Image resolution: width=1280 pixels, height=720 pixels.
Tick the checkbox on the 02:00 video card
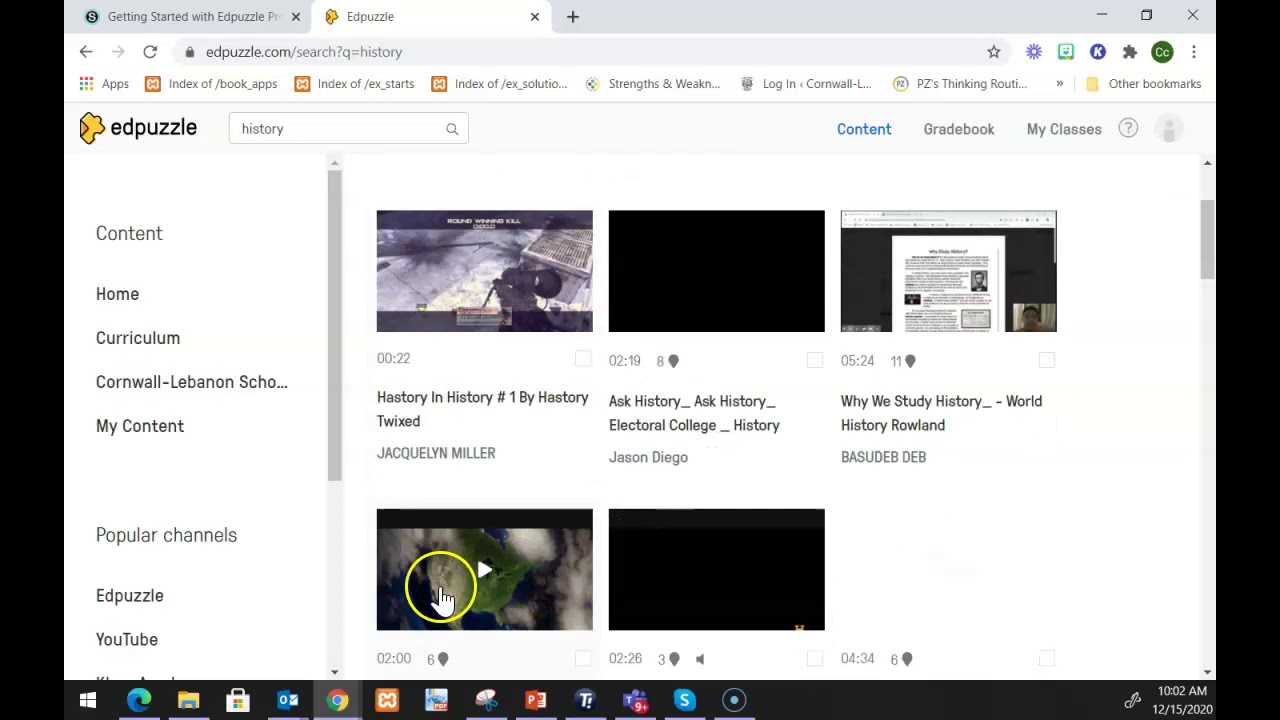coord(583,658)
